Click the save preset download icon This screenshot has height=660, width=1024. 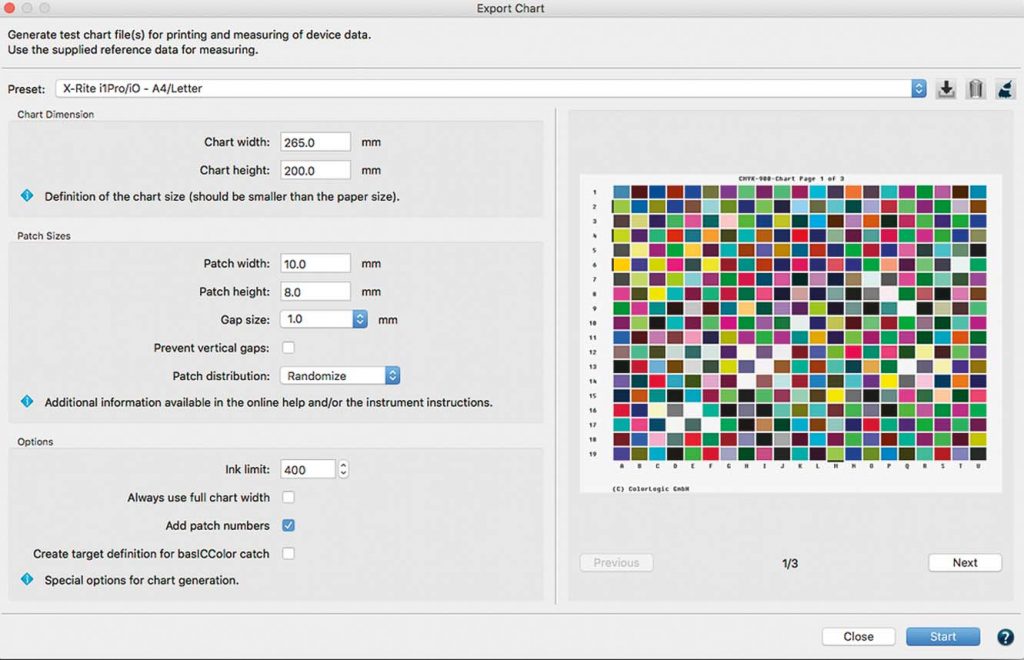(x=945, y=88)
